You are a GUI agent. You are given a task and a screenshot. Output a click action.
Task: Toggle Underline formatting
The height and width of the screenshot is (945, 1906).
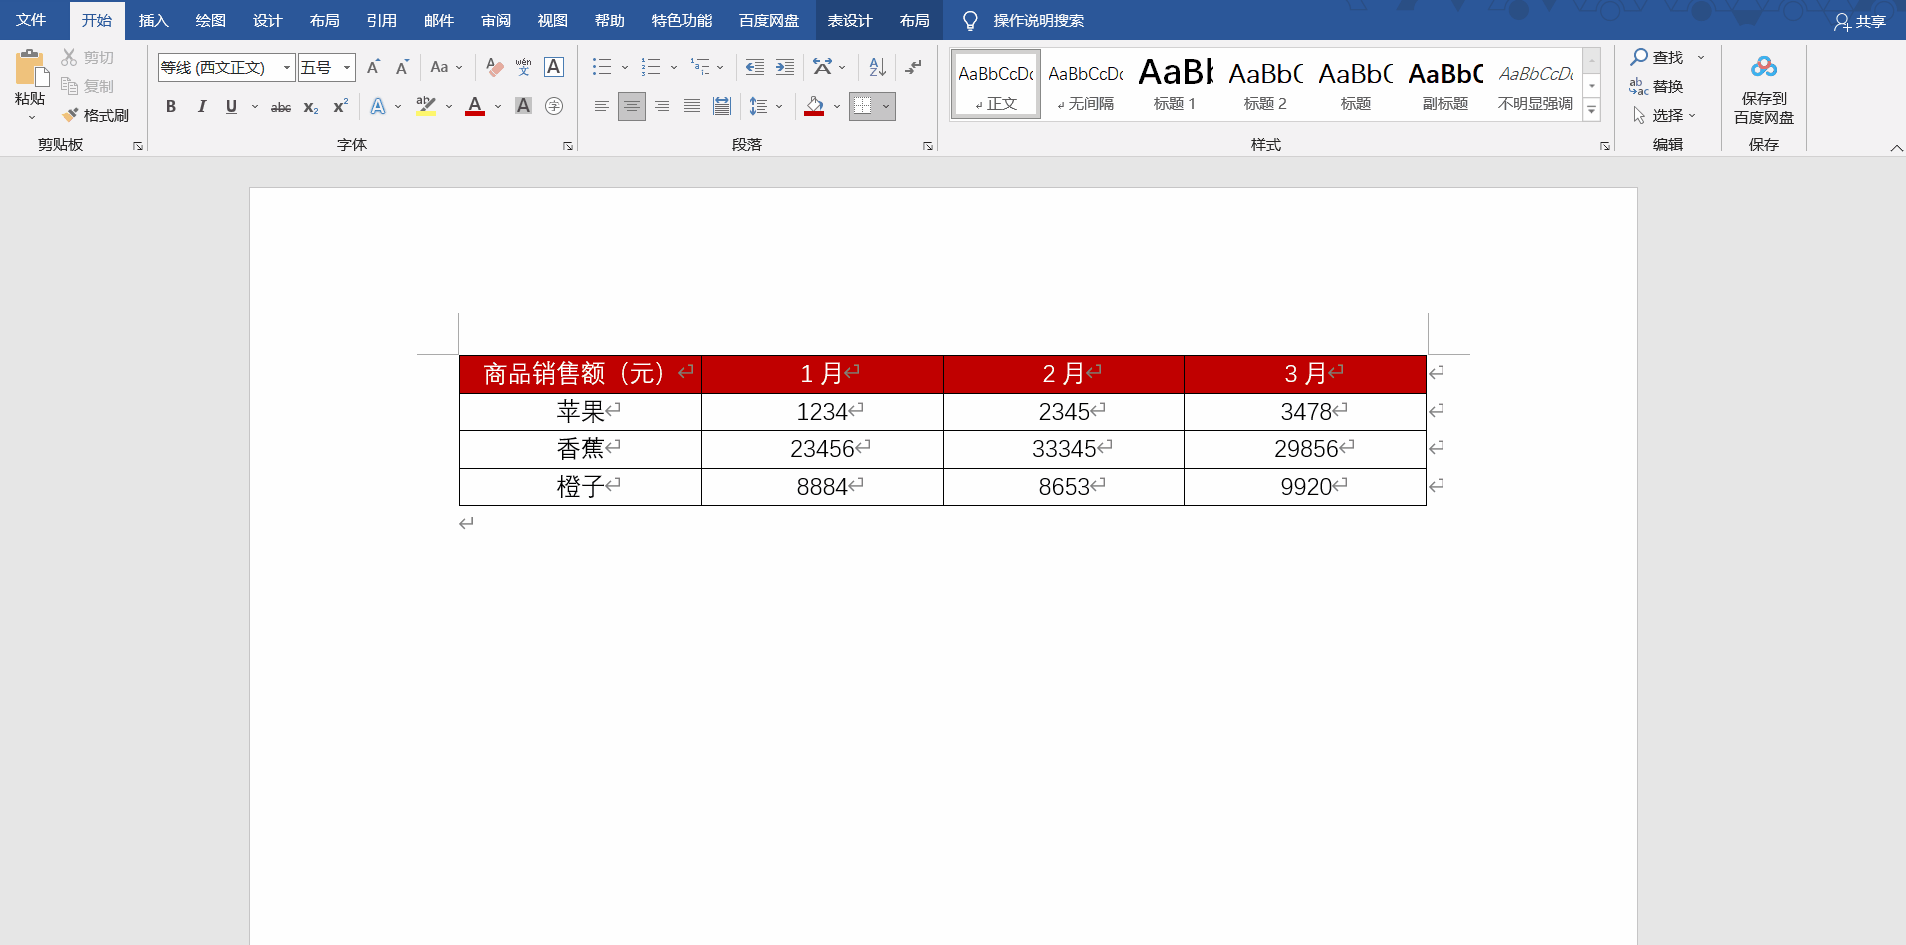[x=231, y=106]
